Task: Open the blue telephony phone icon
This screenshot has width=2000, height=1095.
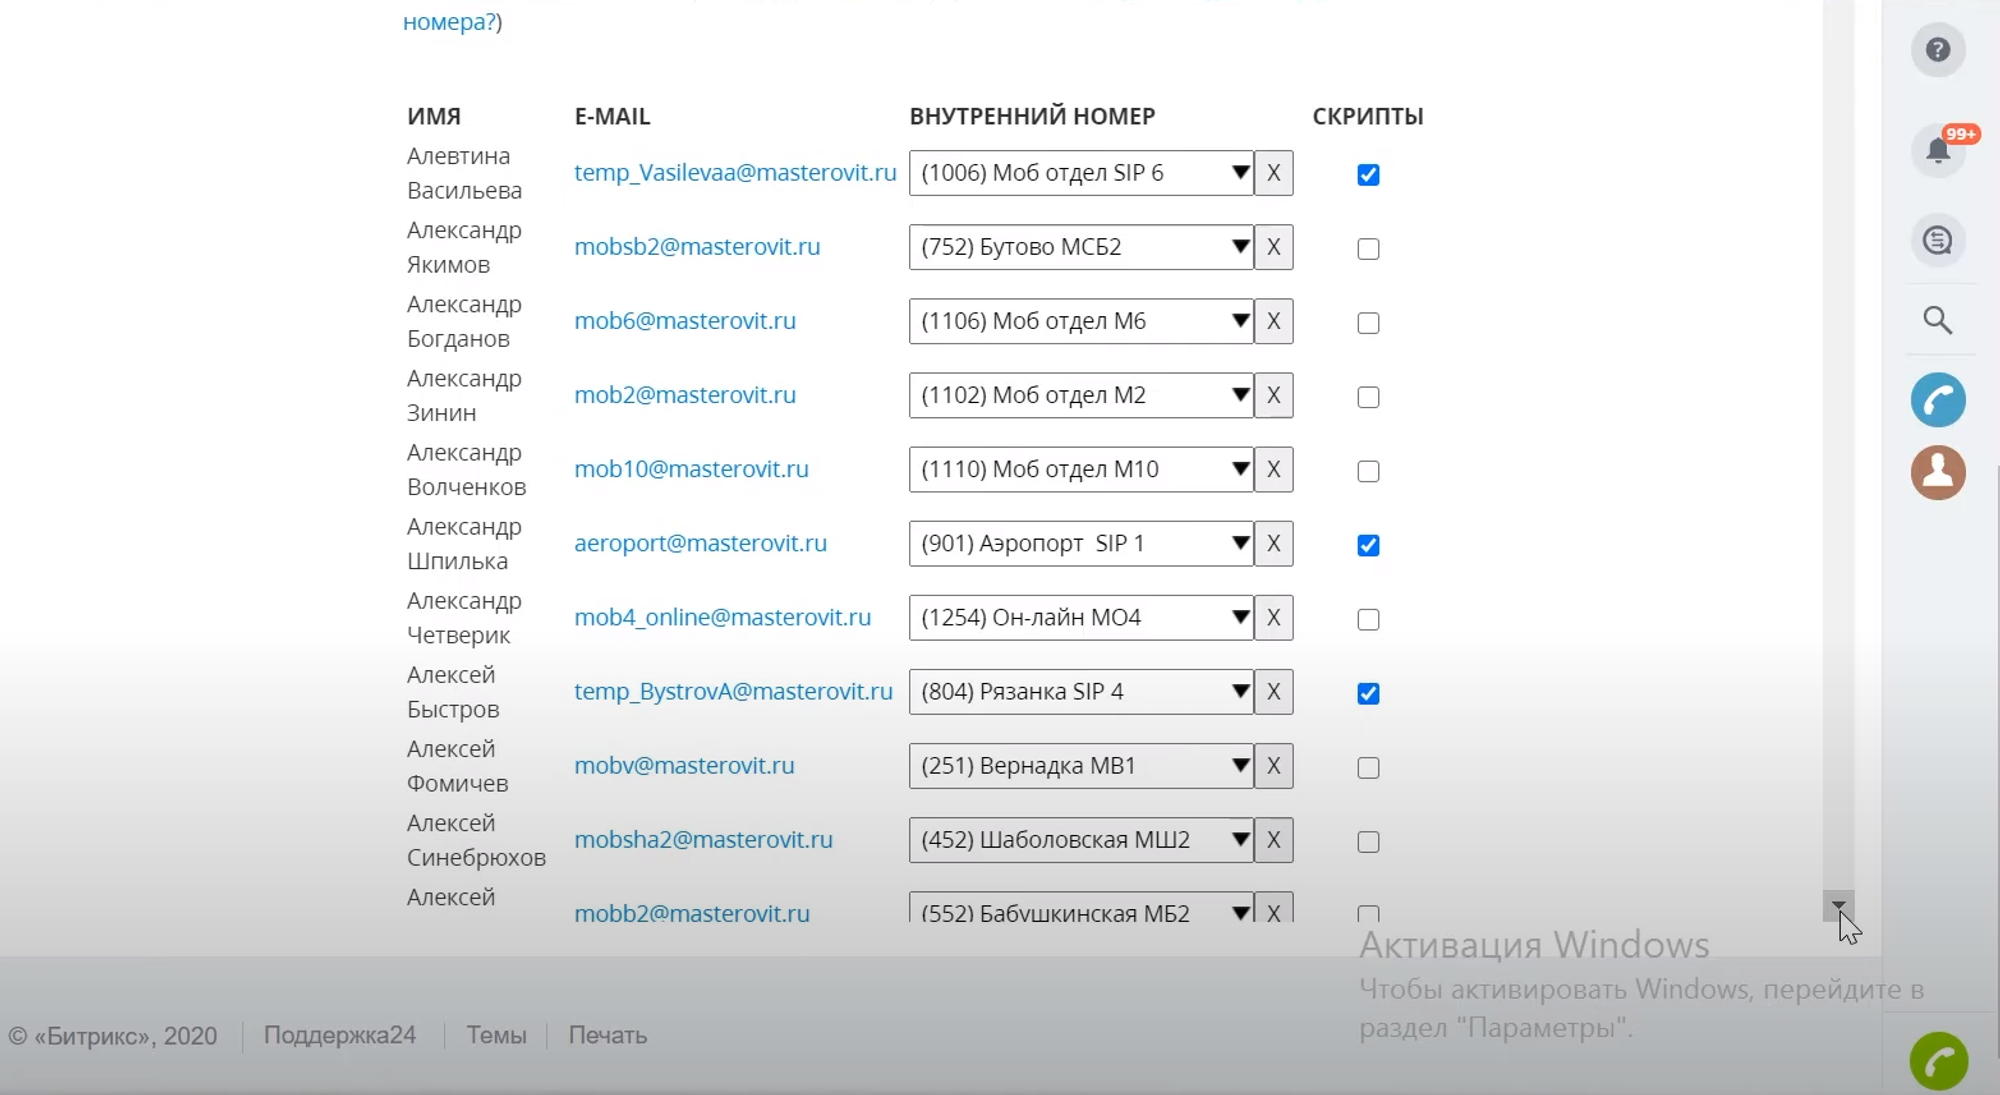Action: point(1938,400)
